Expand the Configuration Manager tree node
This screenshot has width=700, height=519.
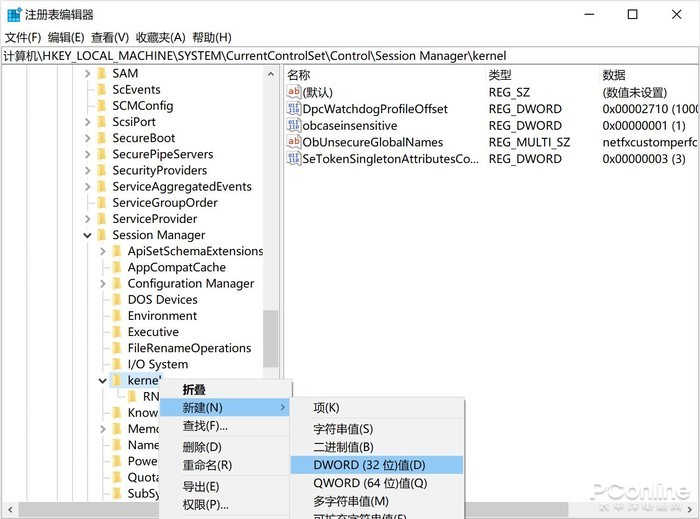[x=103, y=283]
